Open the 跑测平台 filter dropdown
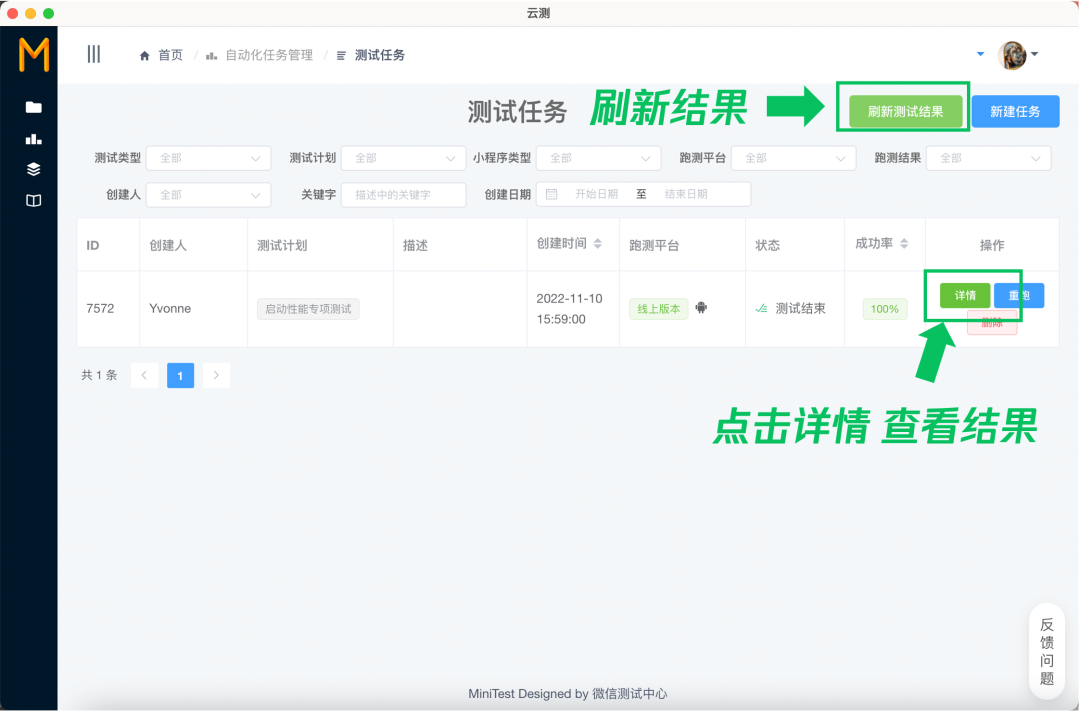Viewport: 1080px width, 712px height. [x=793, y=158]
